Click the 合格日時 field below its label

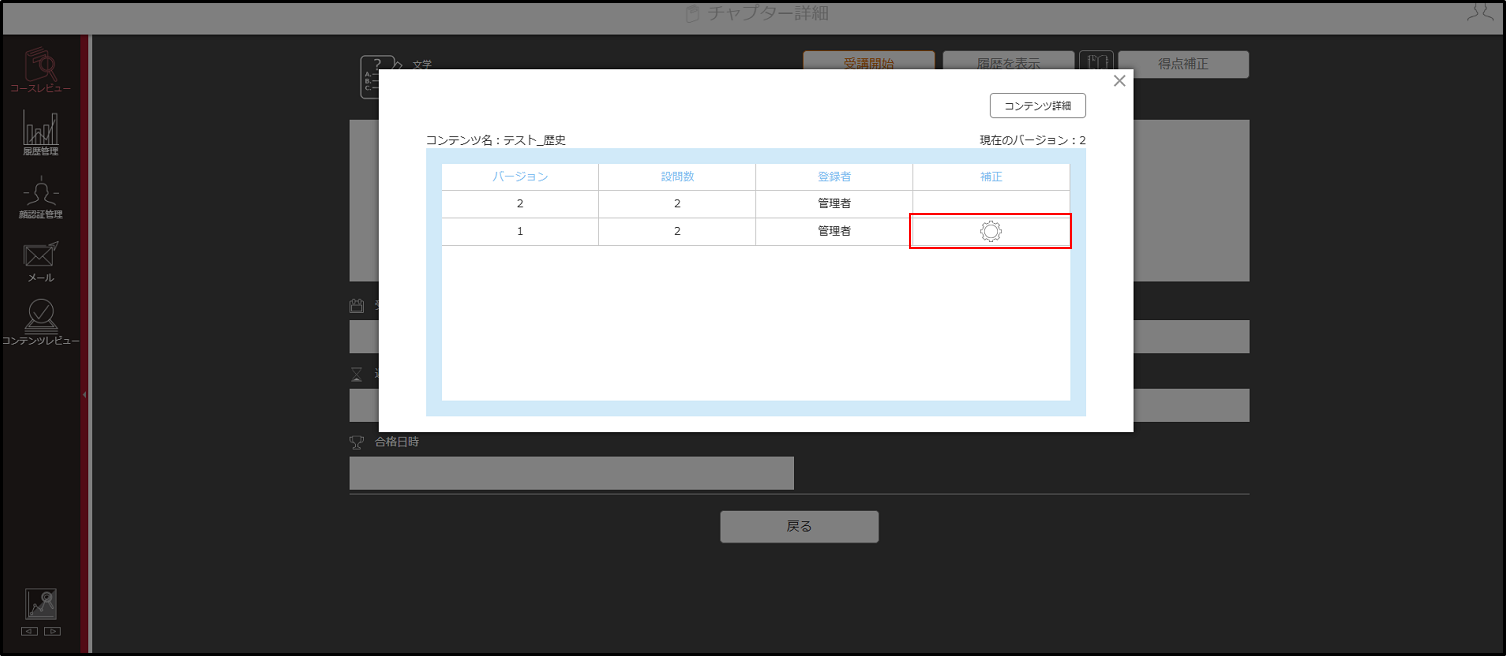[x=571, y=473]
